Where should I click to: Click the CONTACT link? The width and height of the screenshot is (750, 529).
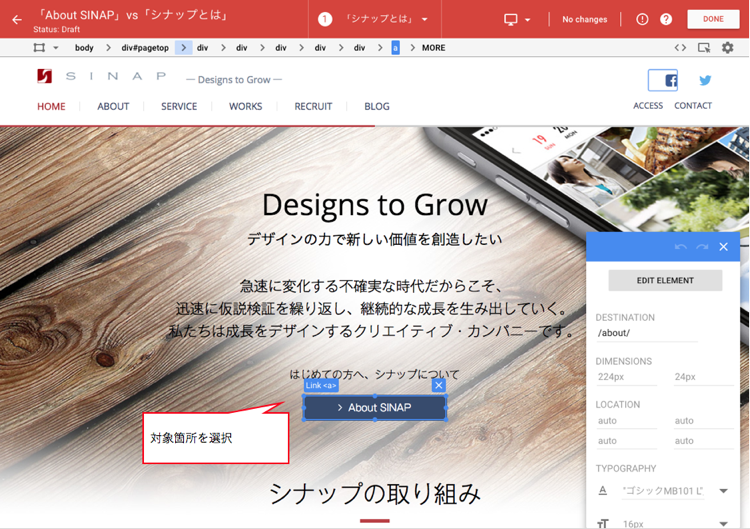693,106
